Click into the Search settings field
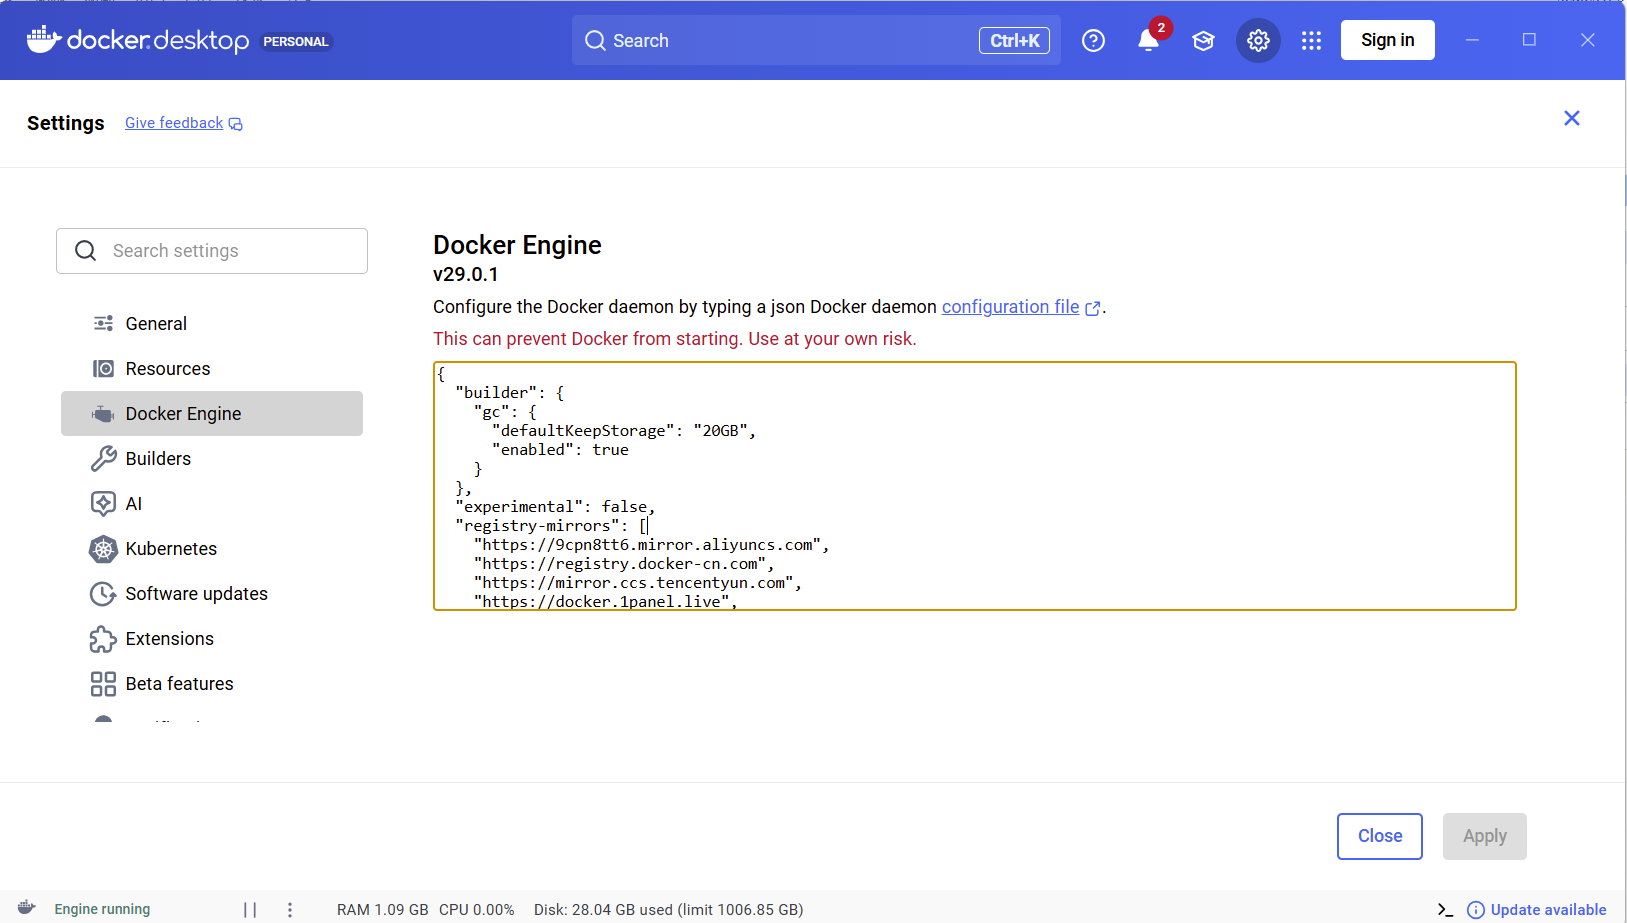The width and height of the screenshot is (1627, 923). (x=212, y=251)
